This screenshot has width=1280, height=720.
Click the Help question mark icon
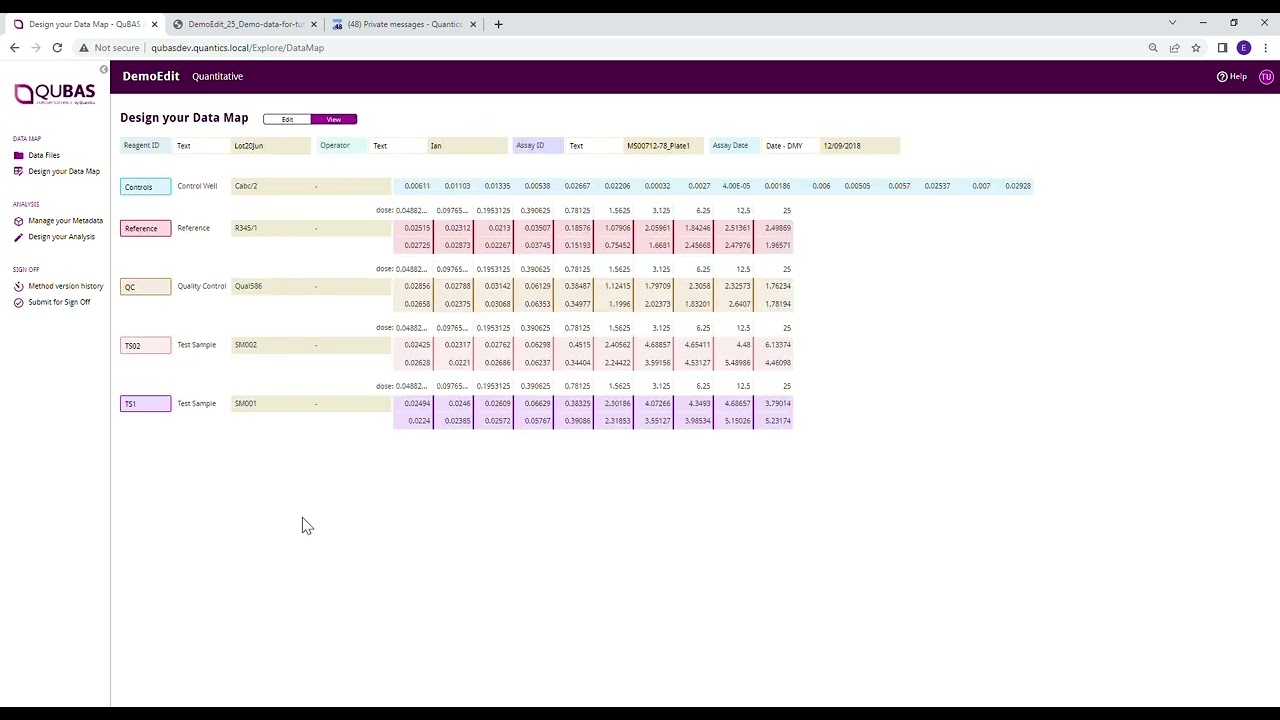[x=1221, y=76]
